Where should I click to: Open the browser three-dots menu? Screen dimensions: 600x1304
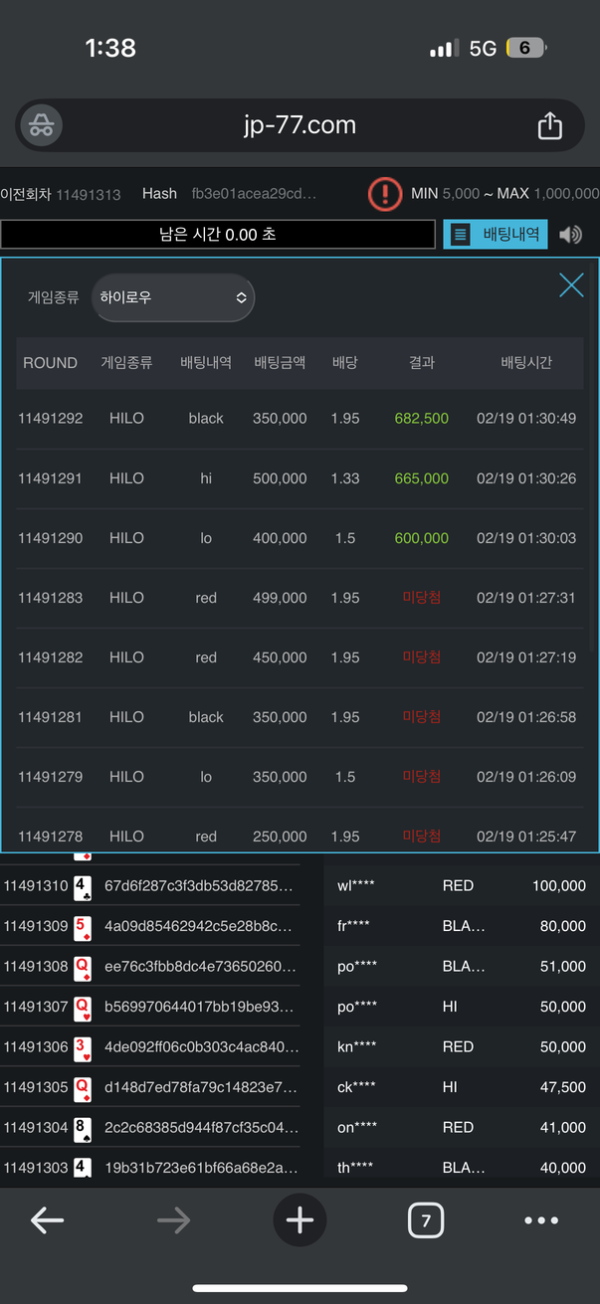click(541, 1220)
